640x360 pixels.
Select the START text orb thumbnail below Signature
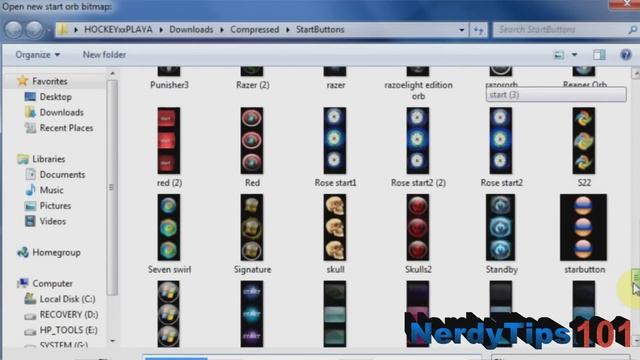point(252,313)
